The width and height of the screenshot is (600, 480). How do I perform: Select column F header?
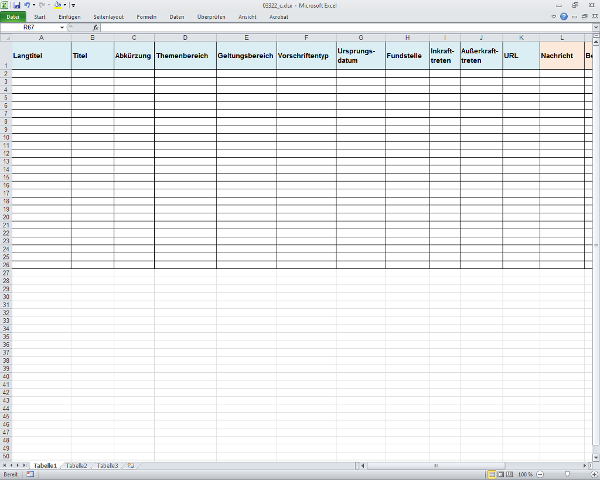coord(306,37)
